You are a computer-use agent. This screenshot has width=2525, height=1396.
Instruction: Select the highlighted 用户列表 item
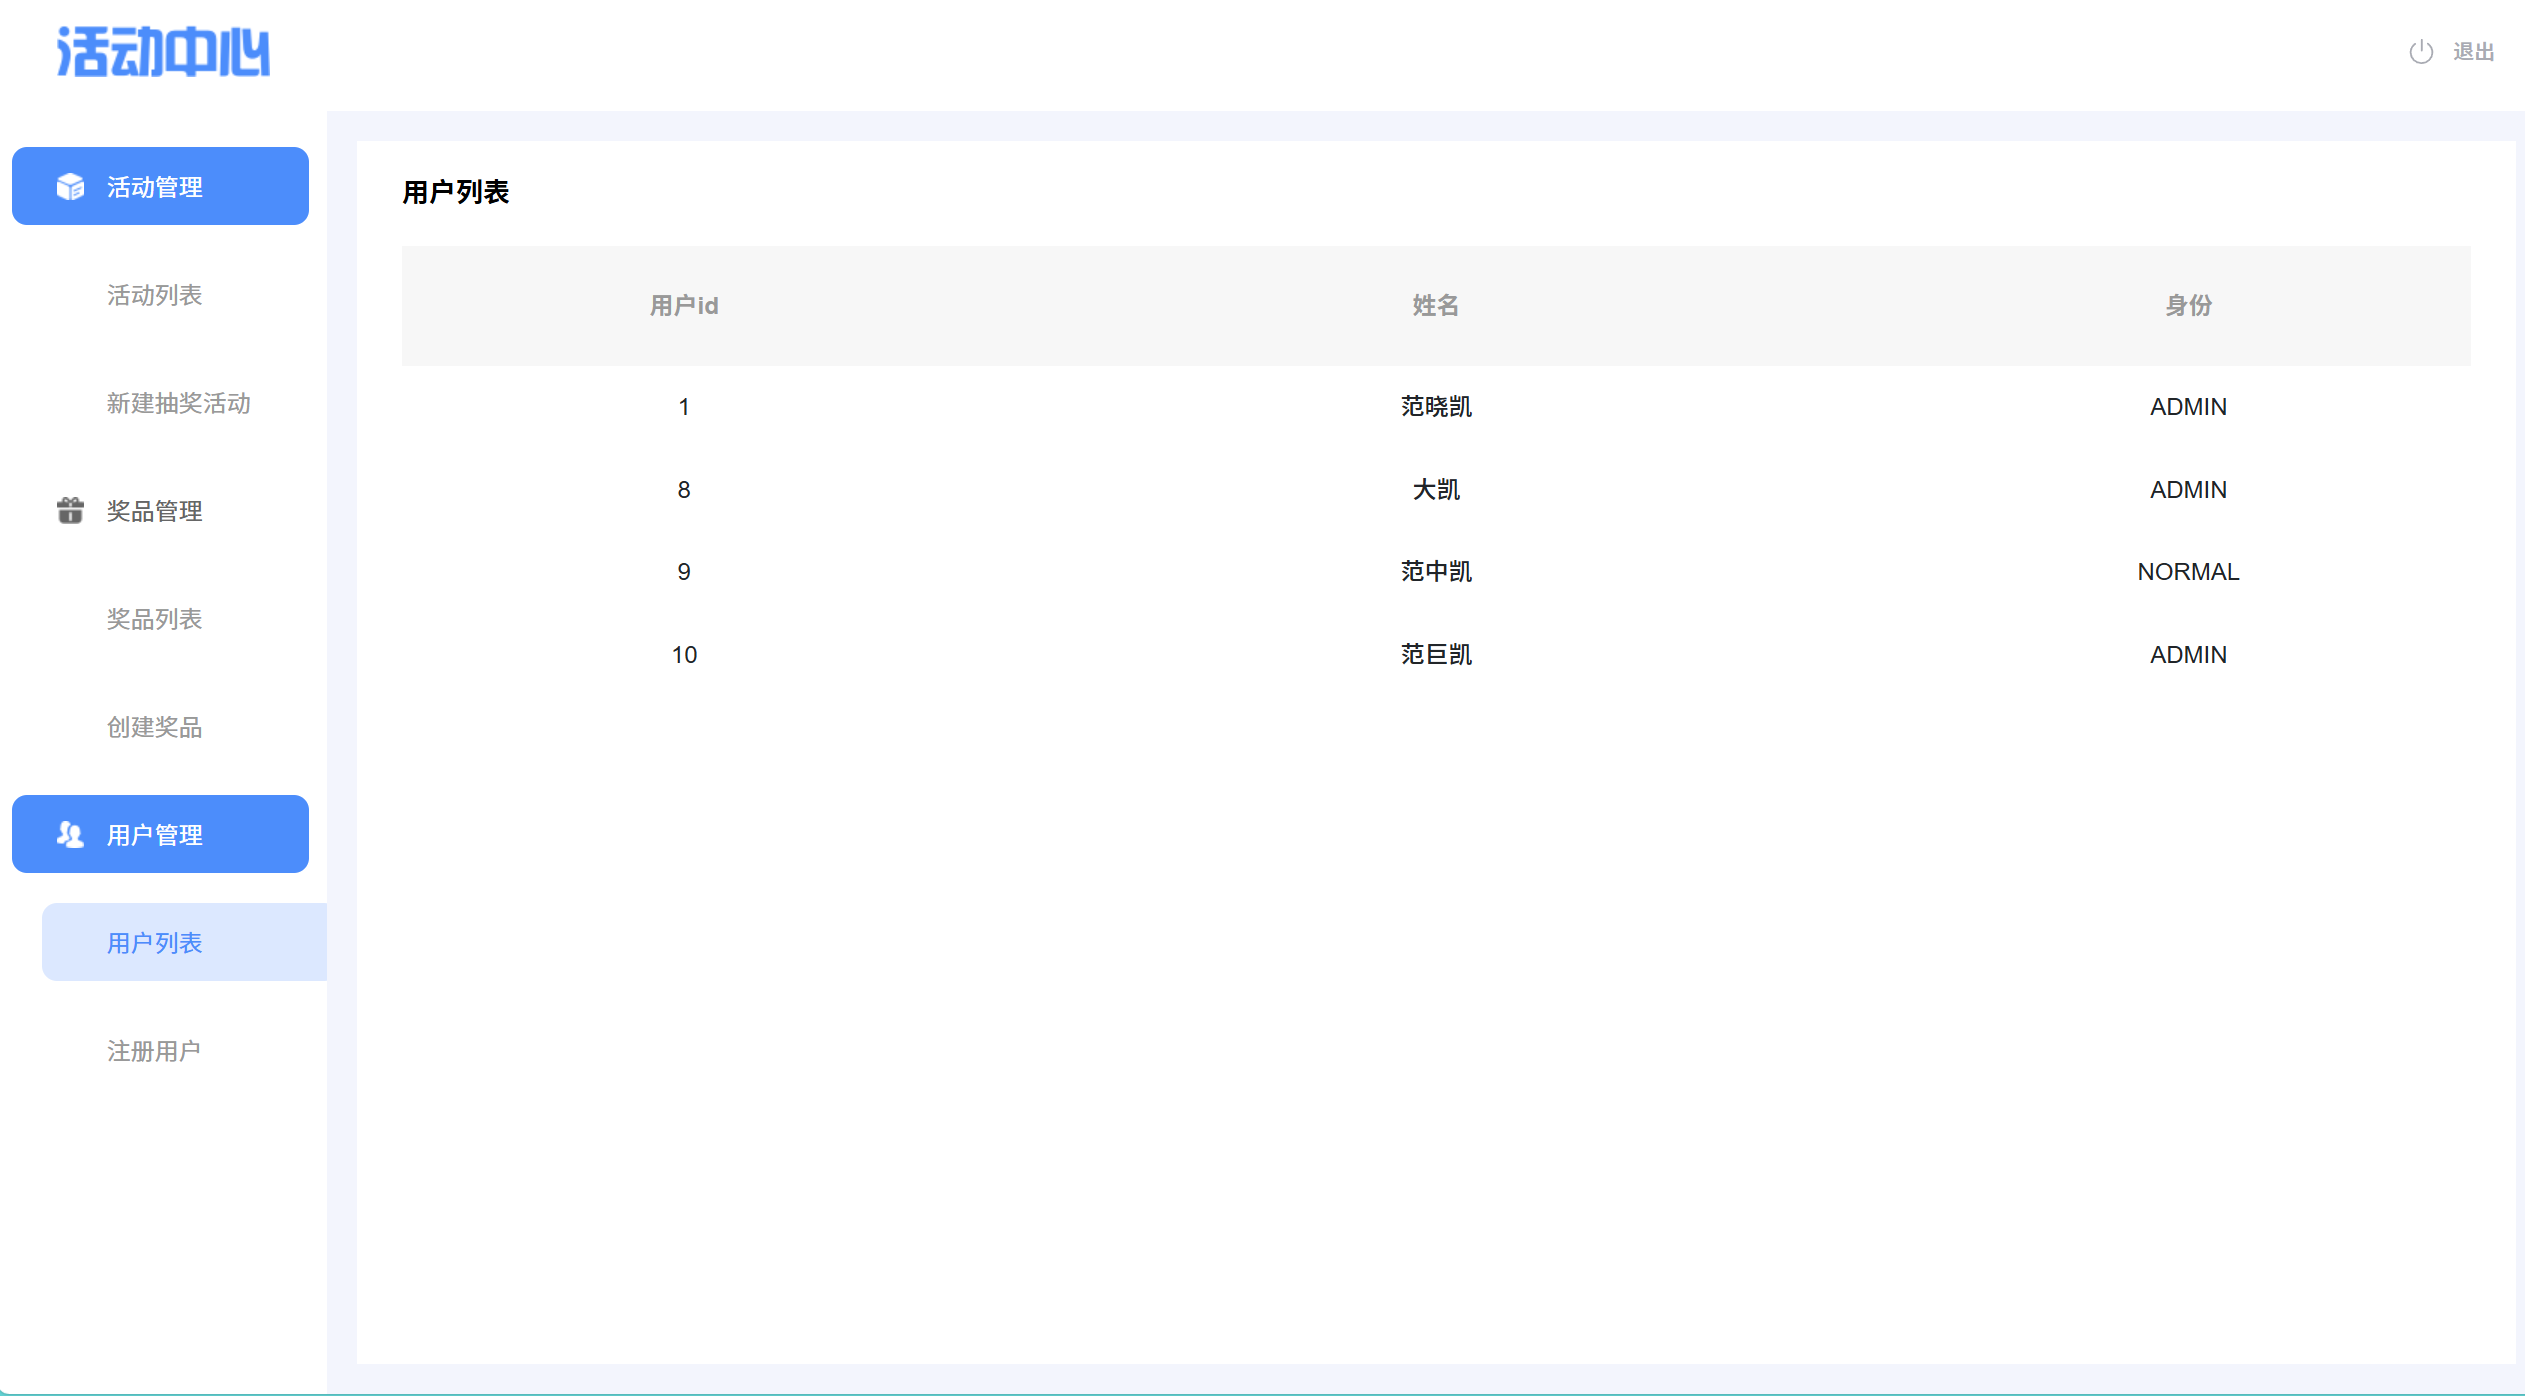pyautogui.click(x=155, y=943)
